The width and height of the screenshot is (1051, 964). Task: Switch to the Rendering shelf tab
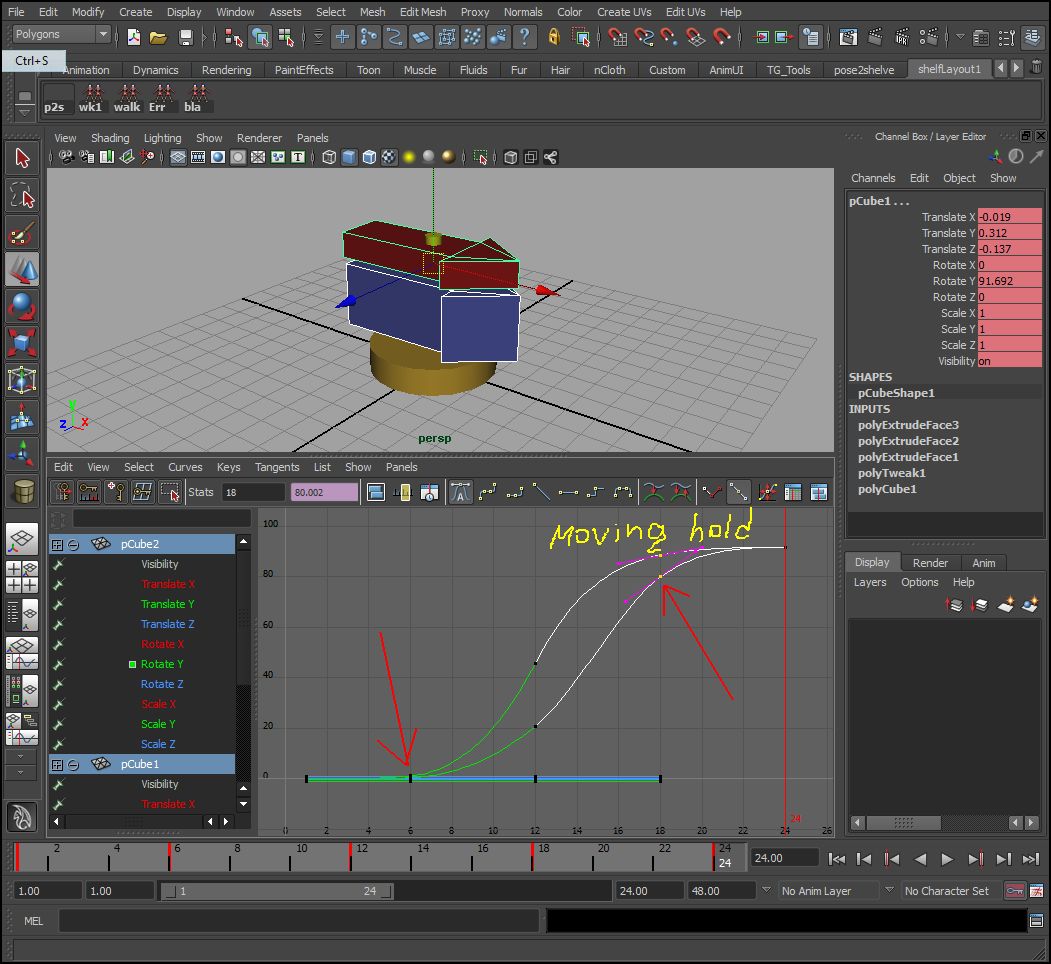point(227,70)
